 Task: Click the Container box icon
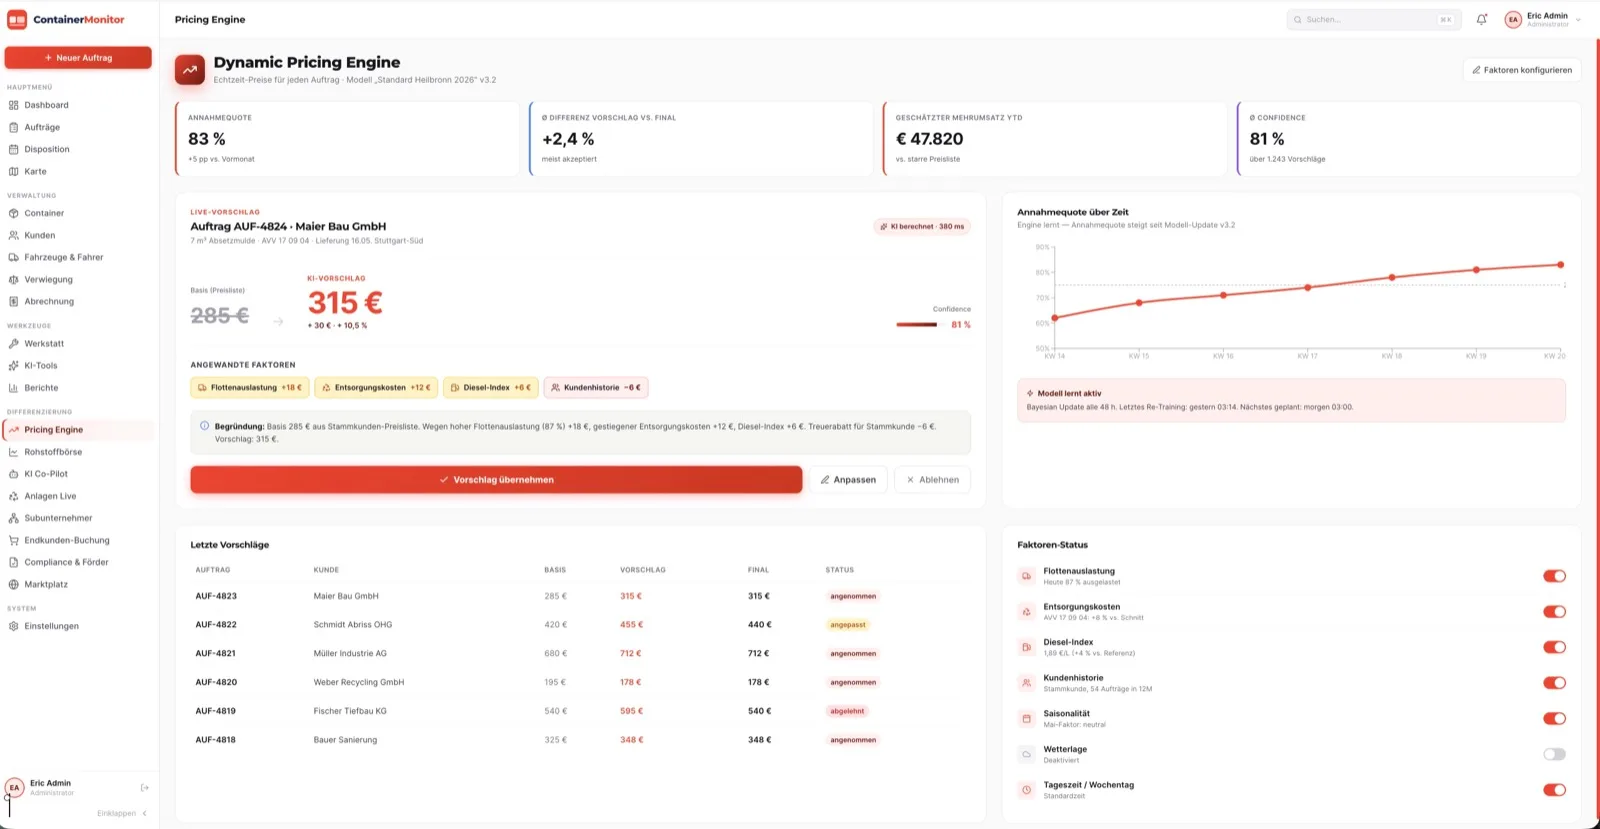[x=14, y=213]
